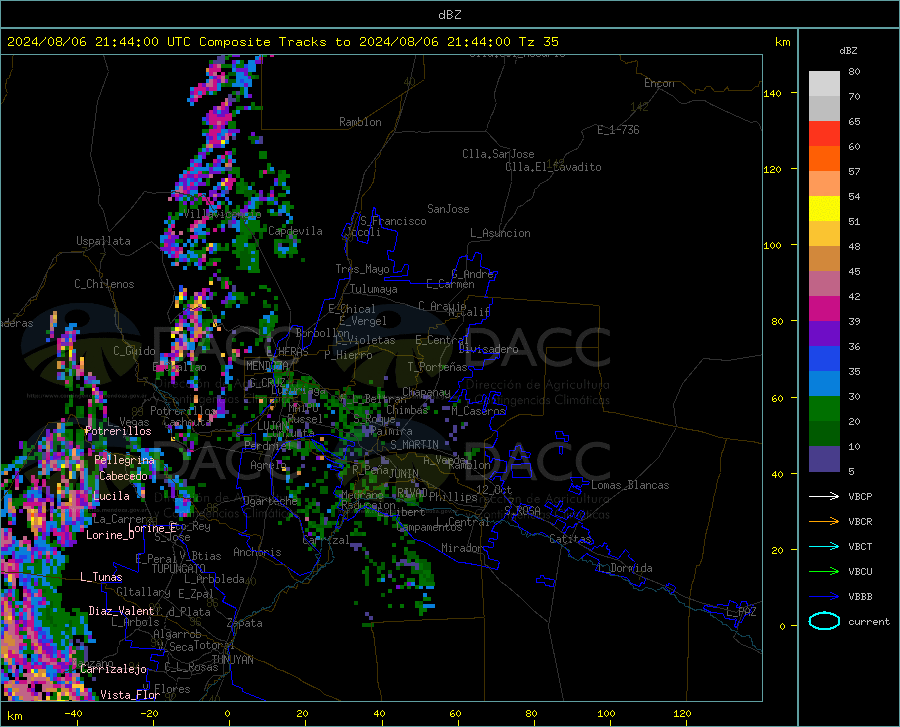The image size is (900, 727).
Task: Click the Vista_Flor label
Action: click(x=130, y=695)
